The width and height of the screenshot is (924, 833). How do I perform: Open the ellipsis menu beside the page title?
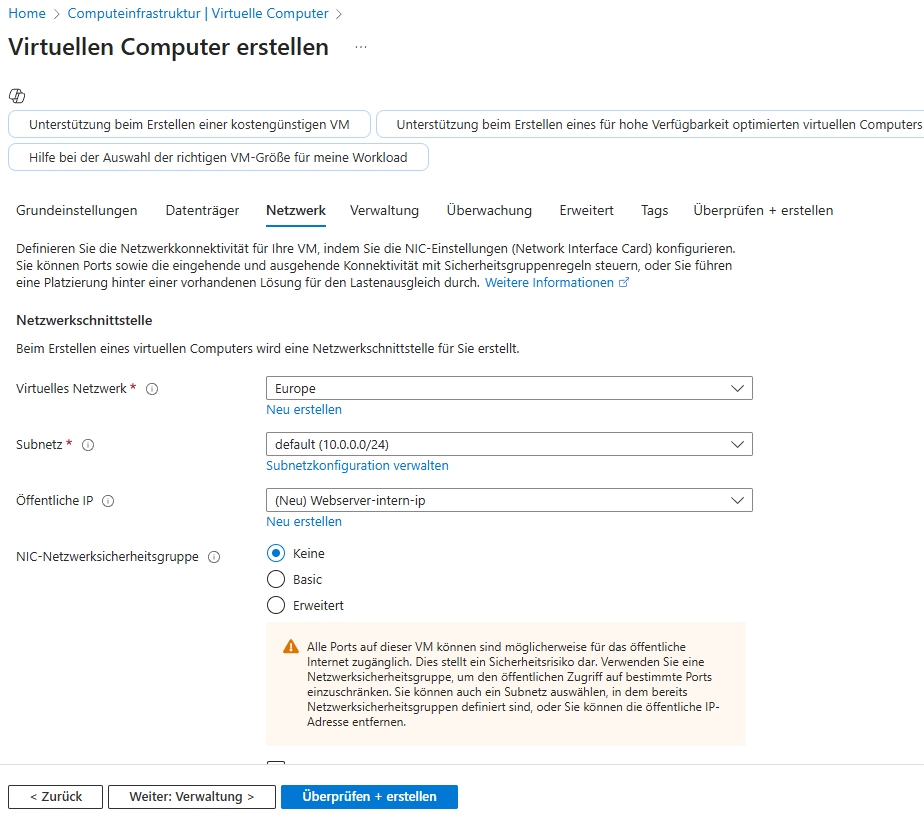tap(360, 47)
